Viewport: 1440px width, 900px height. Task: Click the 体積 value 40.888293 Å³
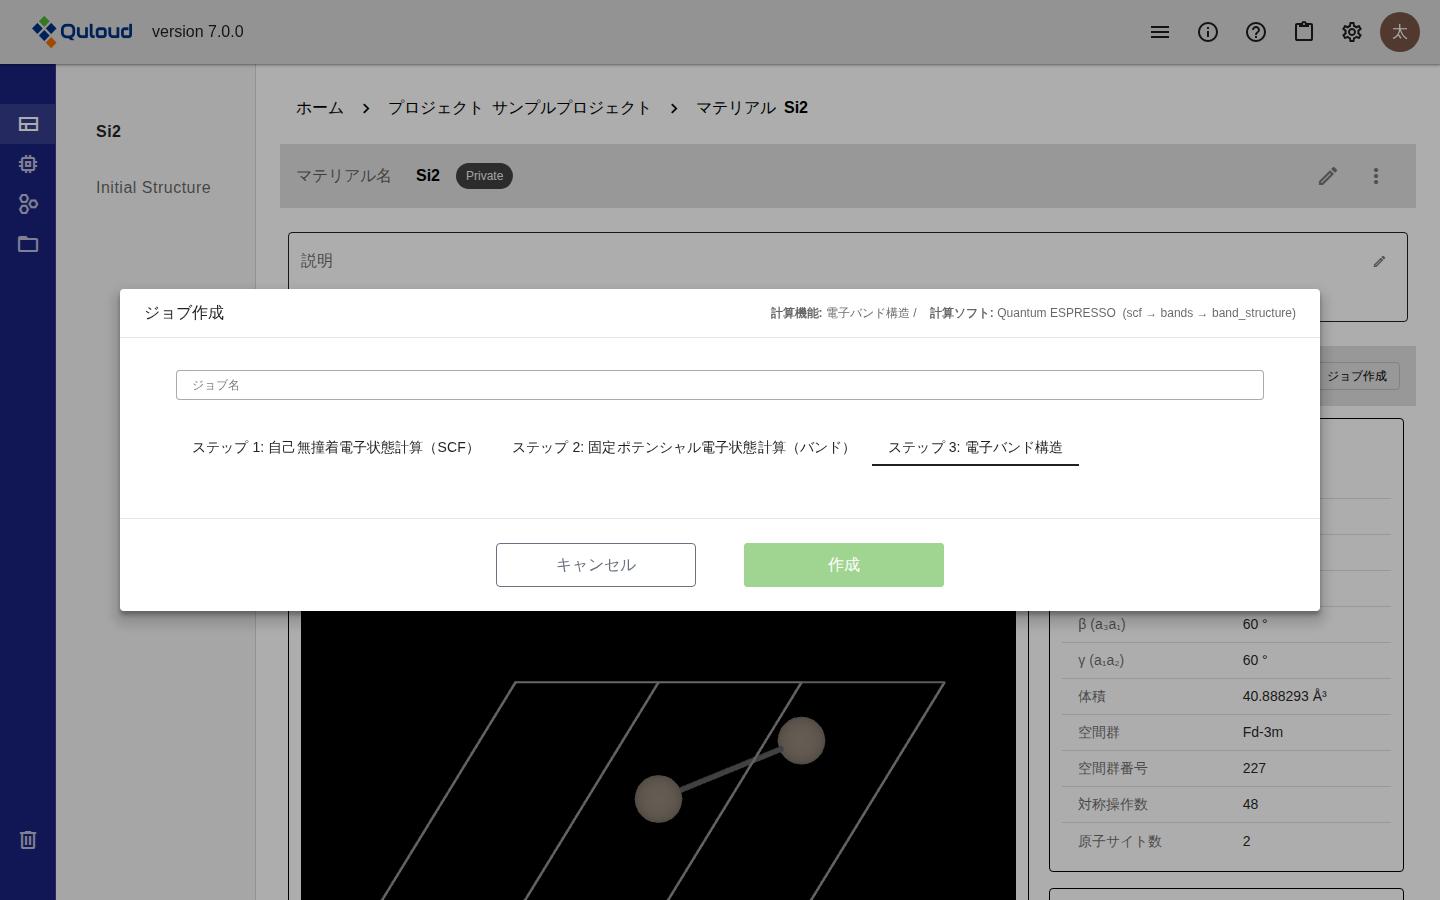[1284, 696]
